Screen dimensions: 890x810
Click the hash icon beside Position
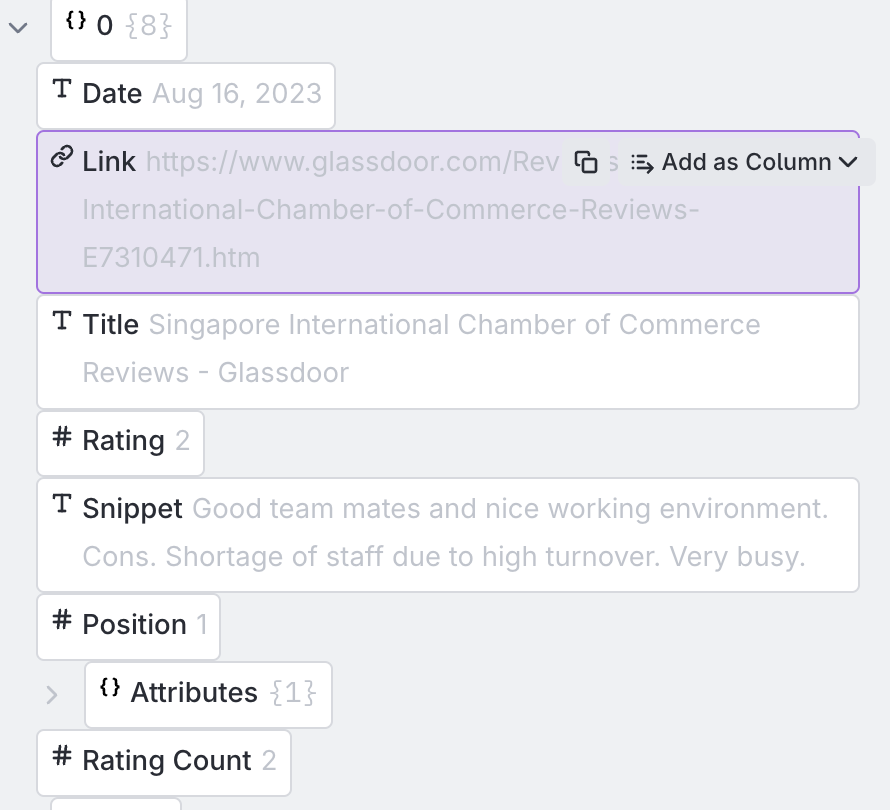click(62, 621)
